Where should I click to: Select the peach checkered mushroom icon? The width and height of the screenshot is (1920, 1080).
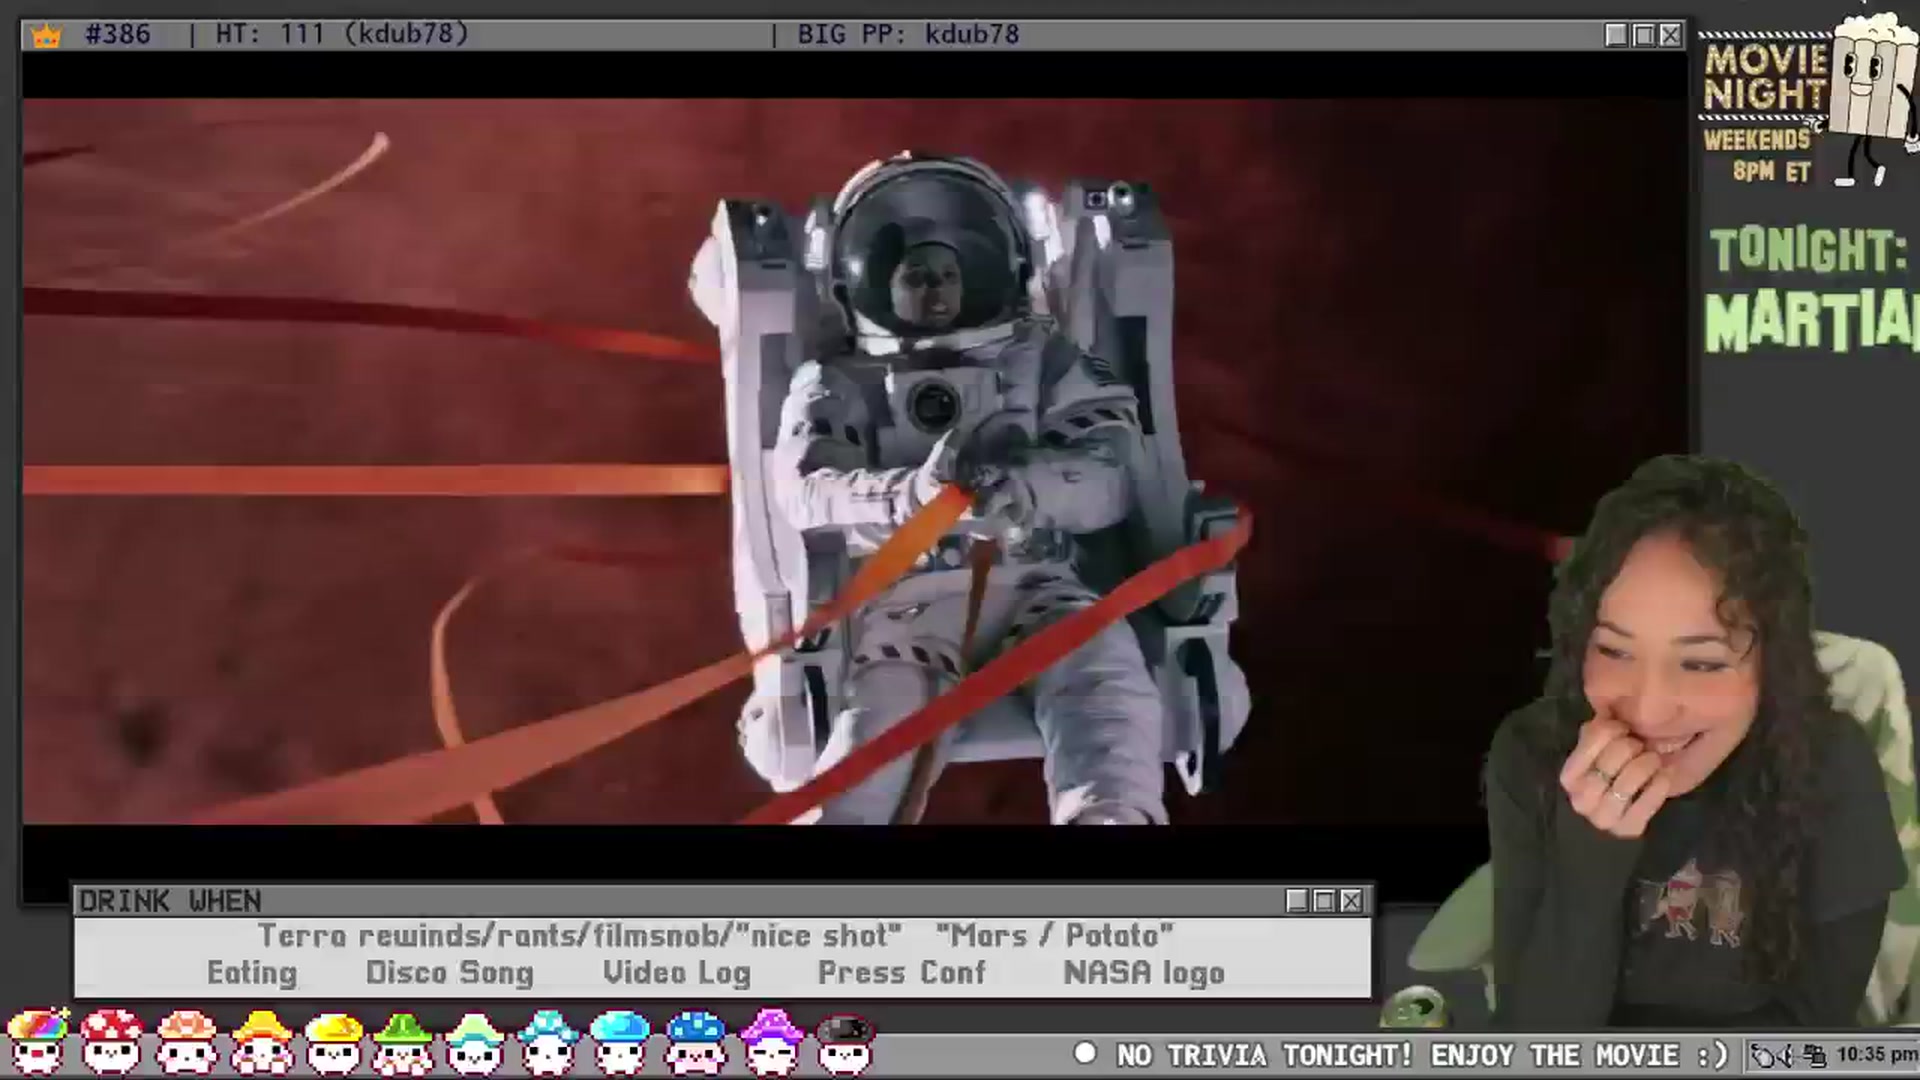(187, 1042)
